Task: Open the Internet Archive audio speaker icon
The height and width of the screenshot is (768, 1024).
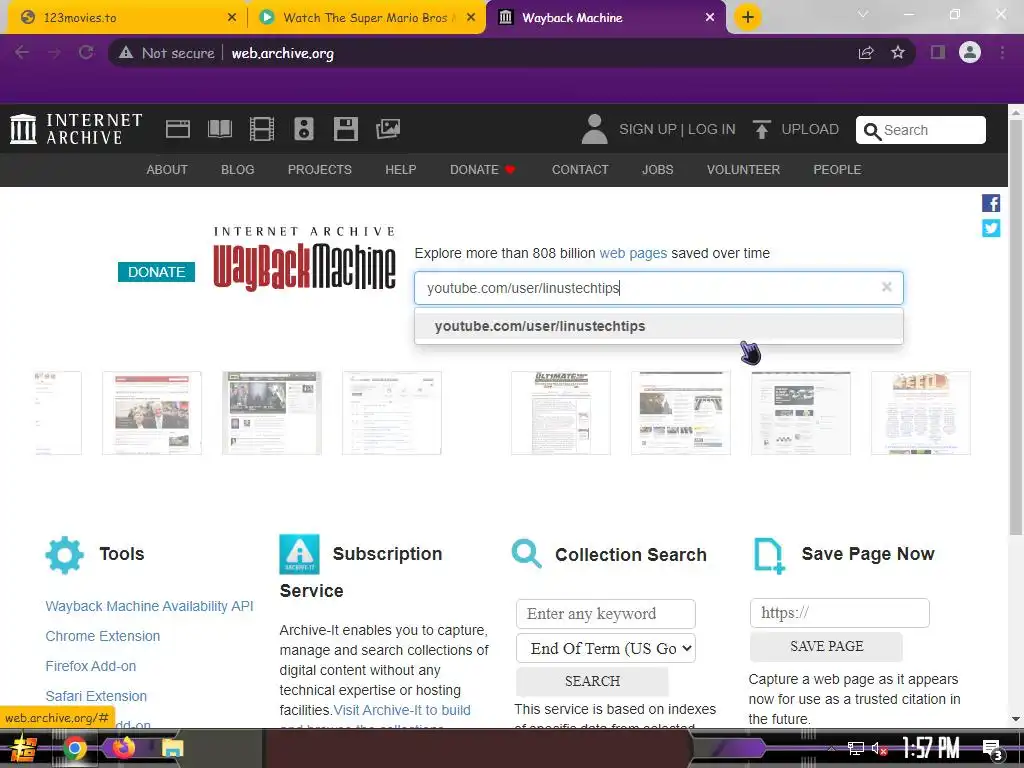Action: pyautogui.click(x=304, y=129)
